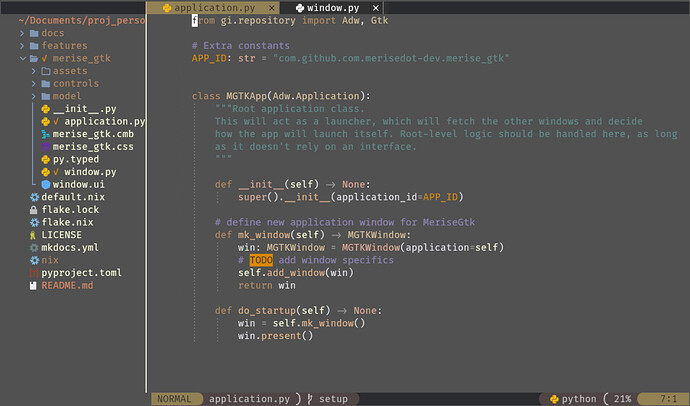Screen dimensions: 690x406
Task: Click the LICENSE file certificate icon
Action: pyautogui.click(x=33, y=235)
